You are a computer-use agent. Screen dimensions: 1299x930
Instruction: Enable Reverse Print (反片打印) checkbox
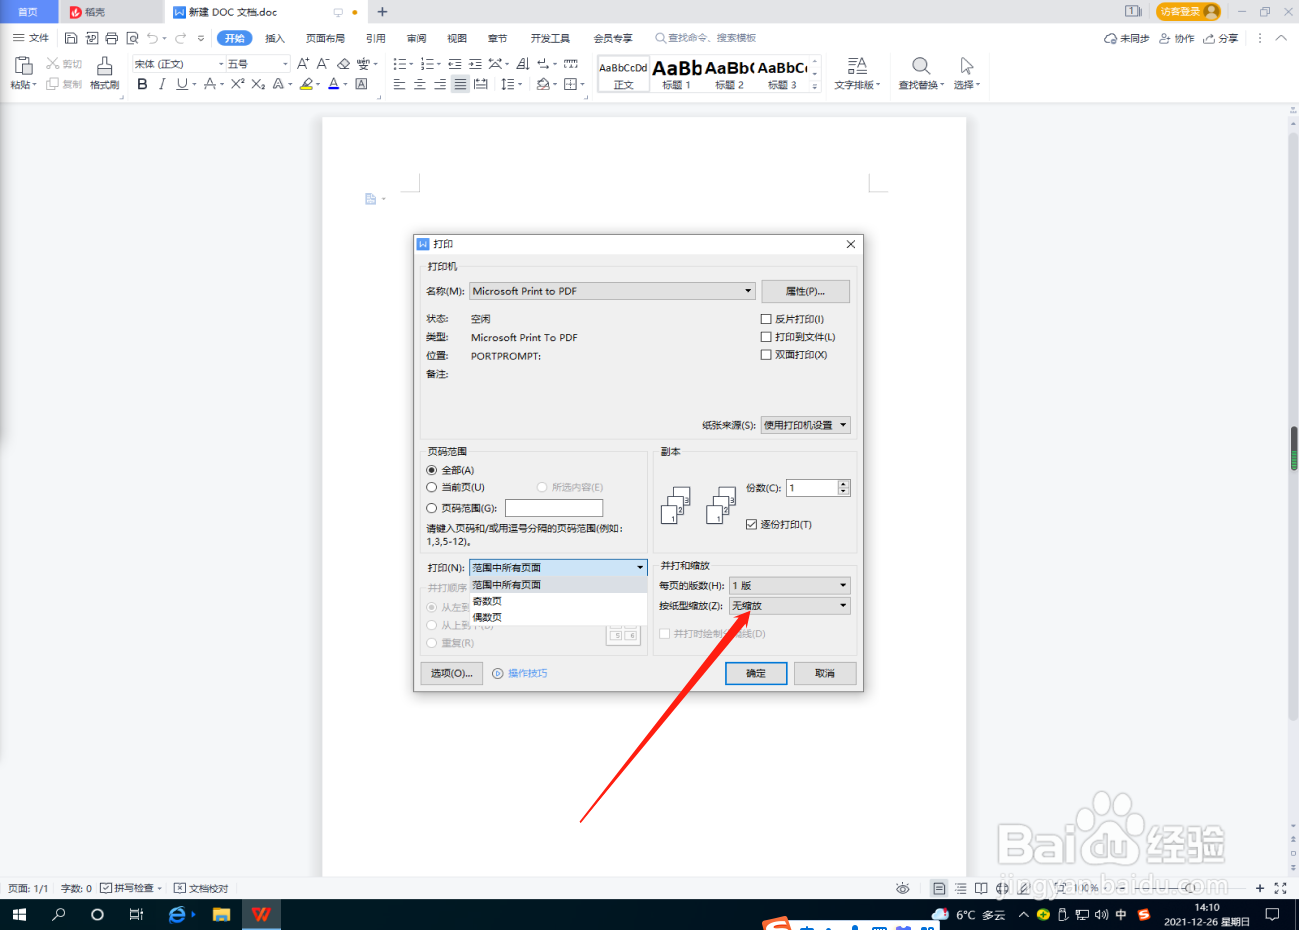click(x=766, y=319)
